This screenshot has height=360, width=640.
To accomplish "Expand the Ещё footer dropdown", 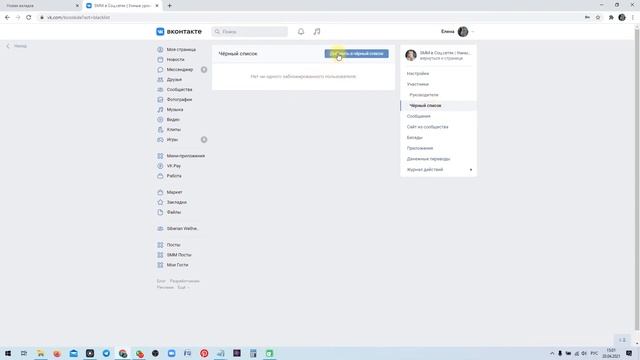I will (183, 287).
